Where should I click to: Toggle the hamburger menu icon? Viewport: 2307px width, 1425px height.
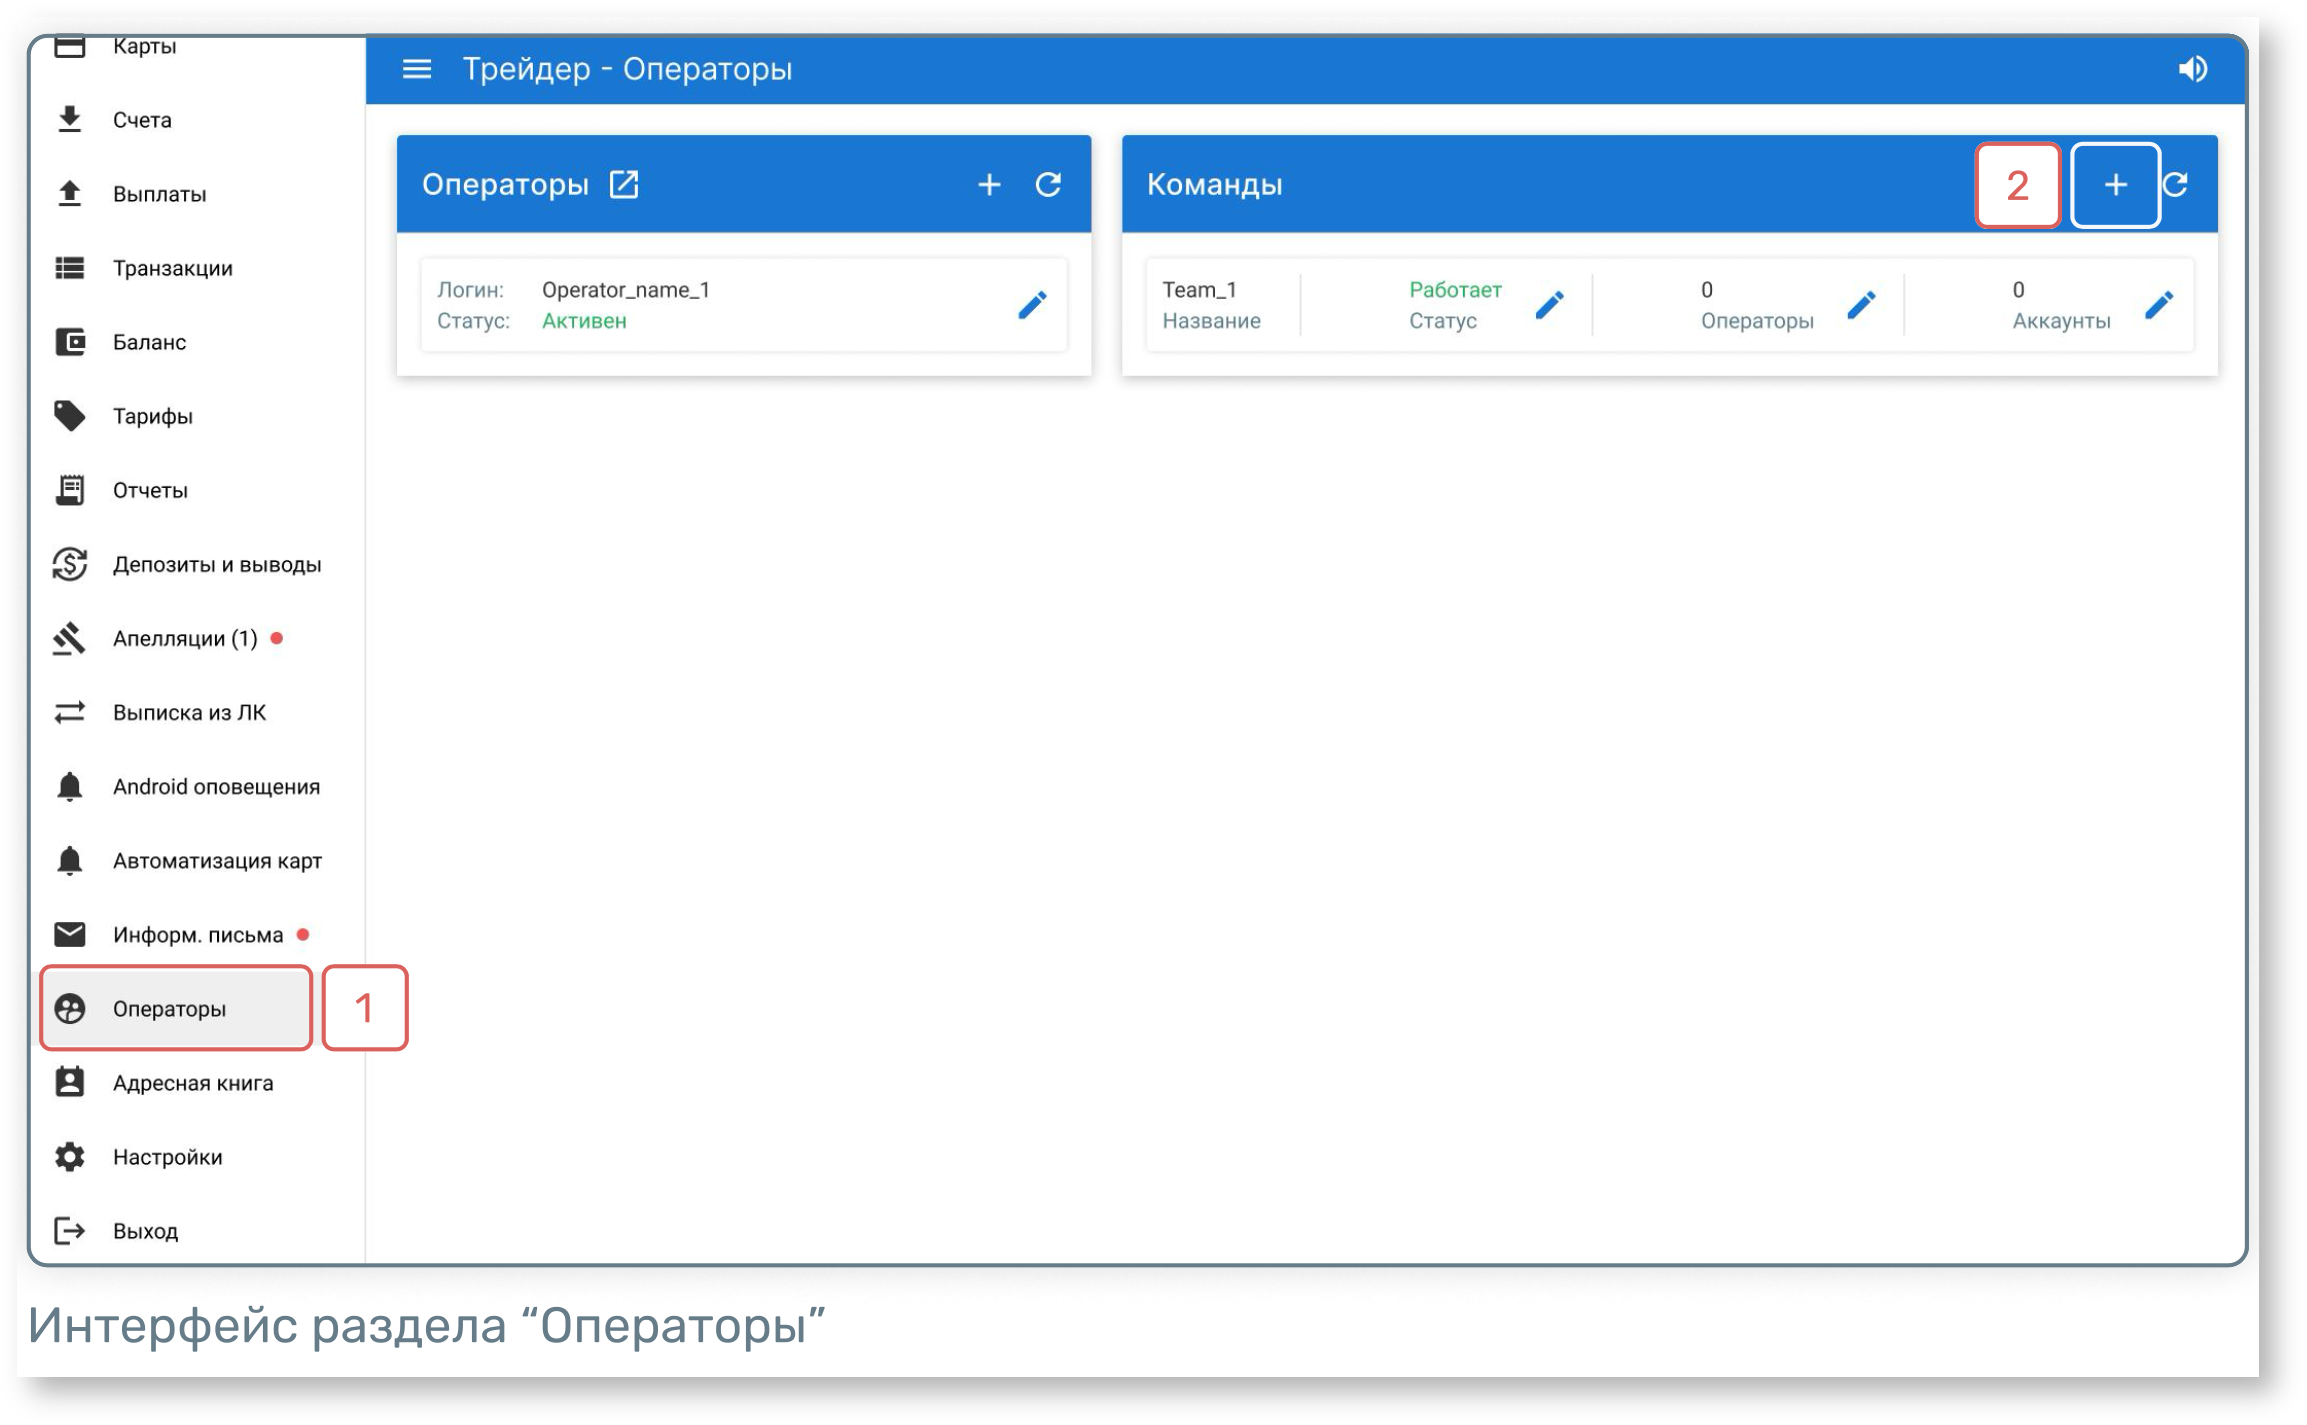[416, 69]
